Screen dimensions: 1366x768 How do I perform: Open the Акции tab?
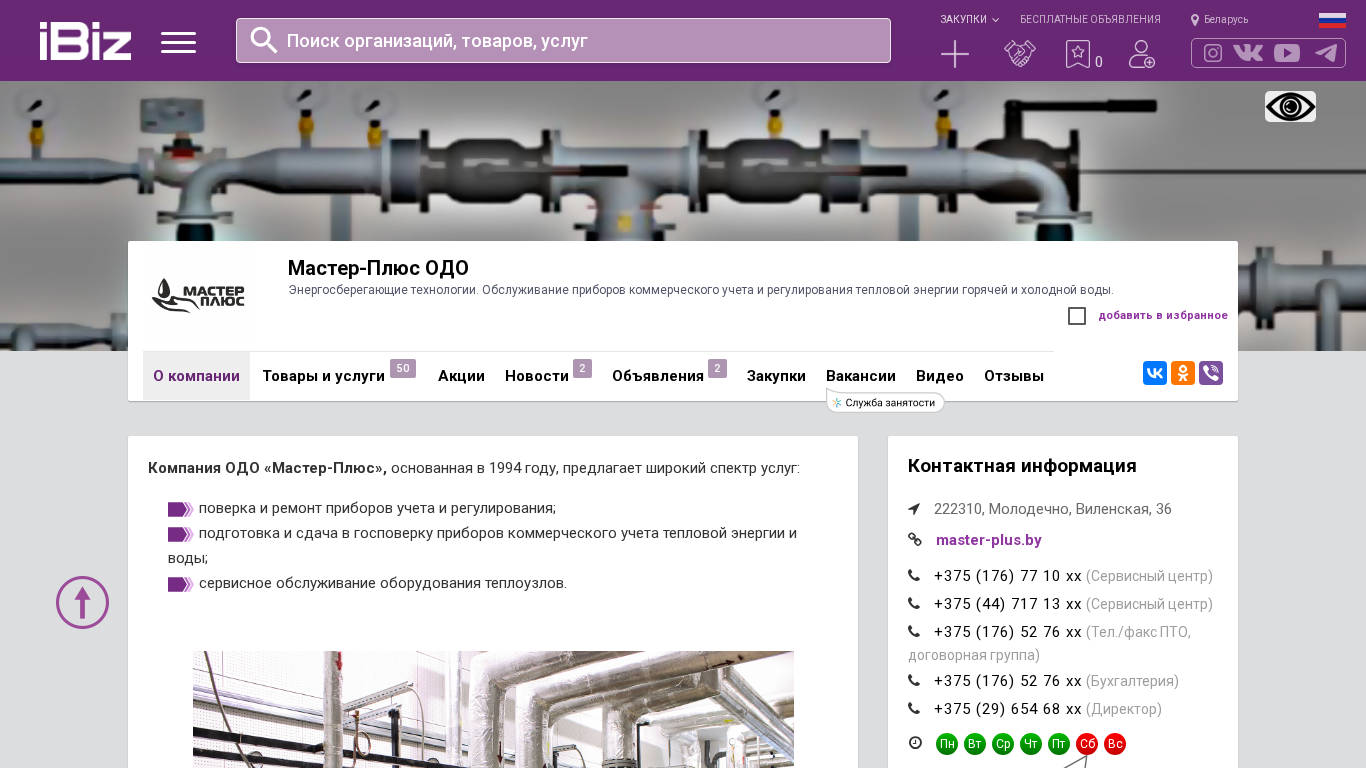pyautogui.click(x=461, y=376)
